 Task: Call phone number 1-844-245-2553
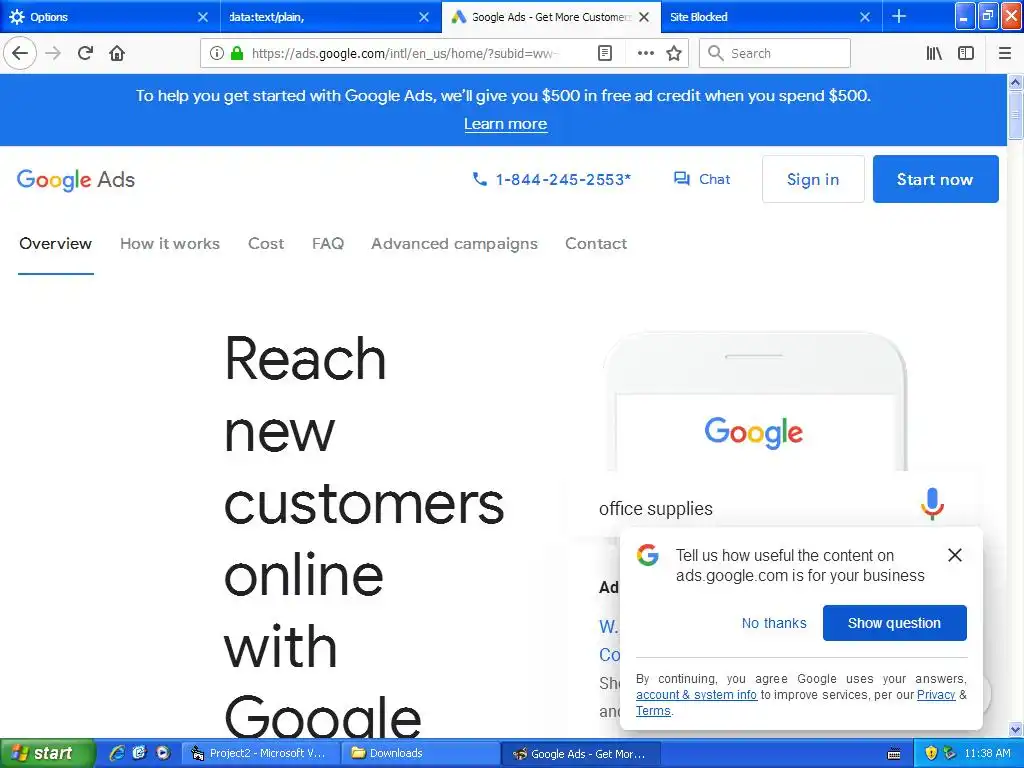563,180
